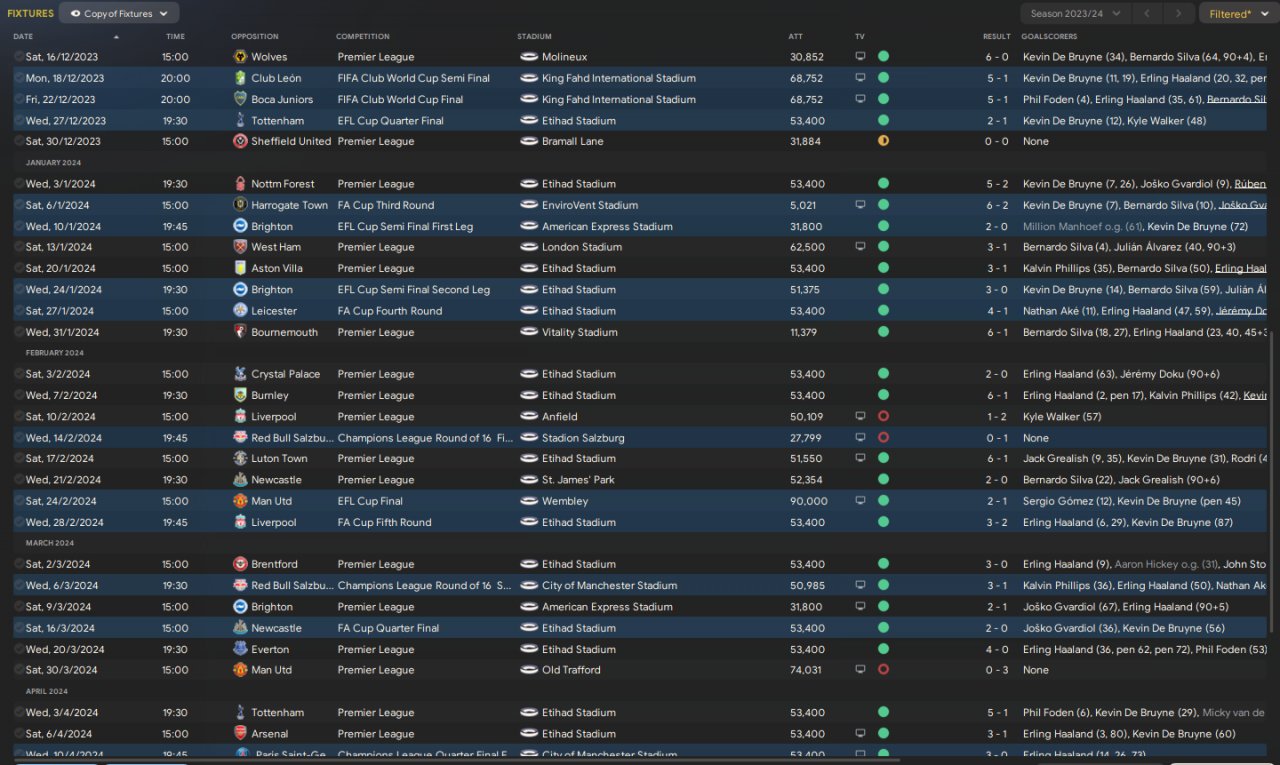Viewport: 1280px width, 765px height.
Task: Click the Crystal Palace crest
Action: coord(240,374)
